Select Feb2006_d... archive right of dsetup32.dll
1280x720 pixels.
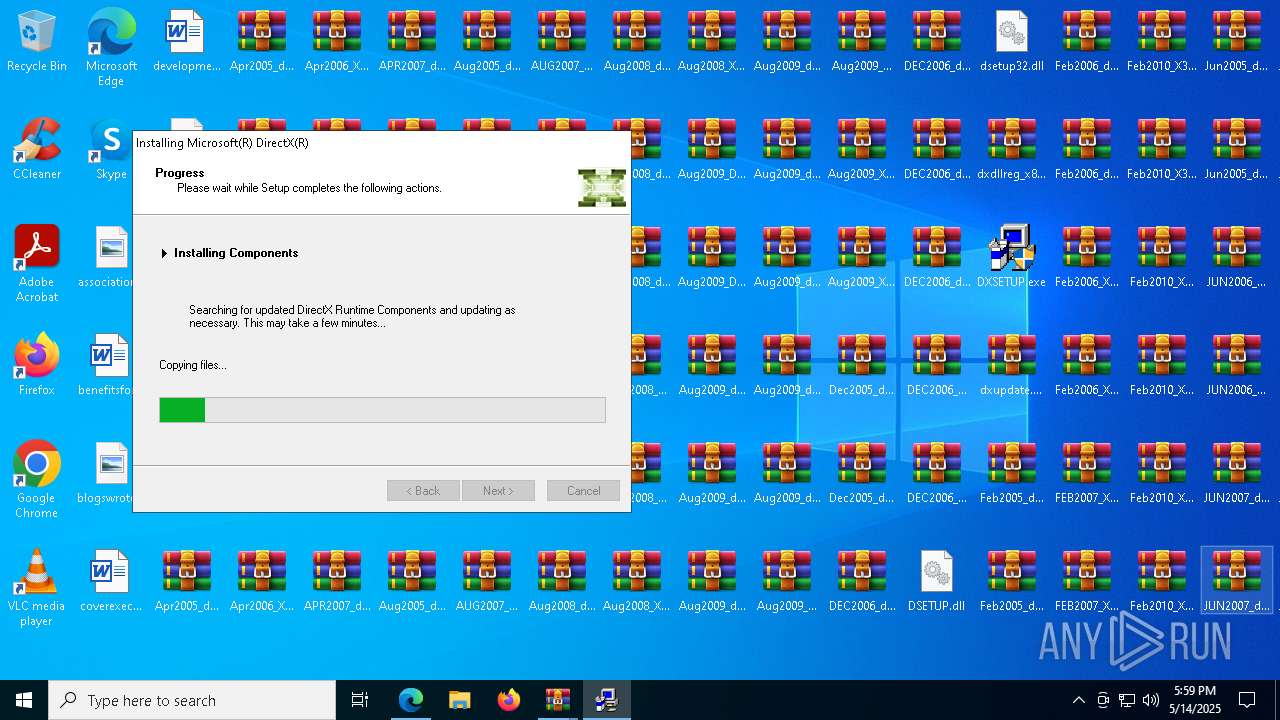[1086, 42]
